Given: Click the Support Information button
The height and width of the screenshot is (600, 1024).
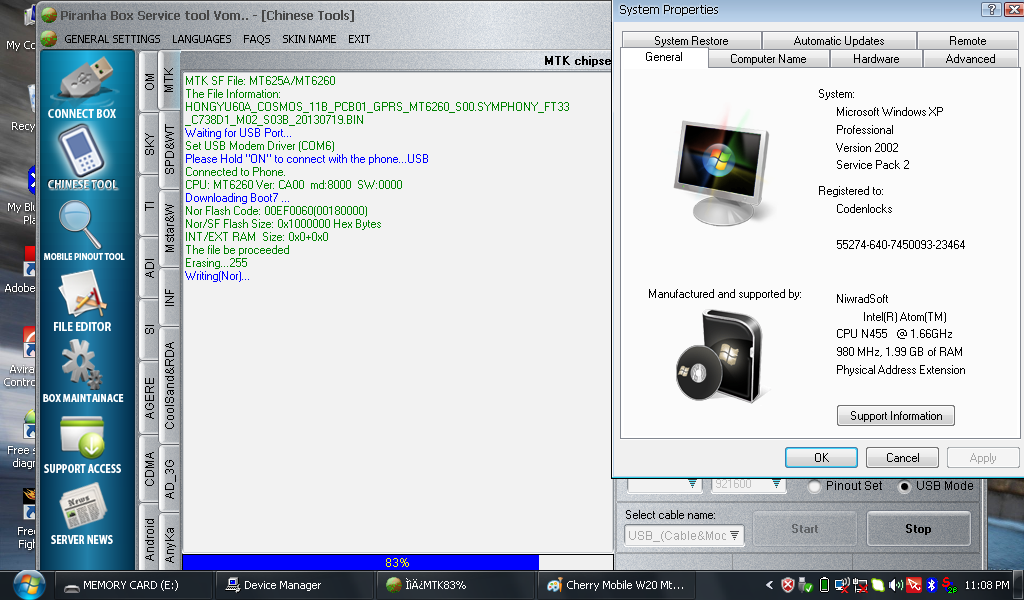Looking at the screenshot, I should click(x=895, y=416).
